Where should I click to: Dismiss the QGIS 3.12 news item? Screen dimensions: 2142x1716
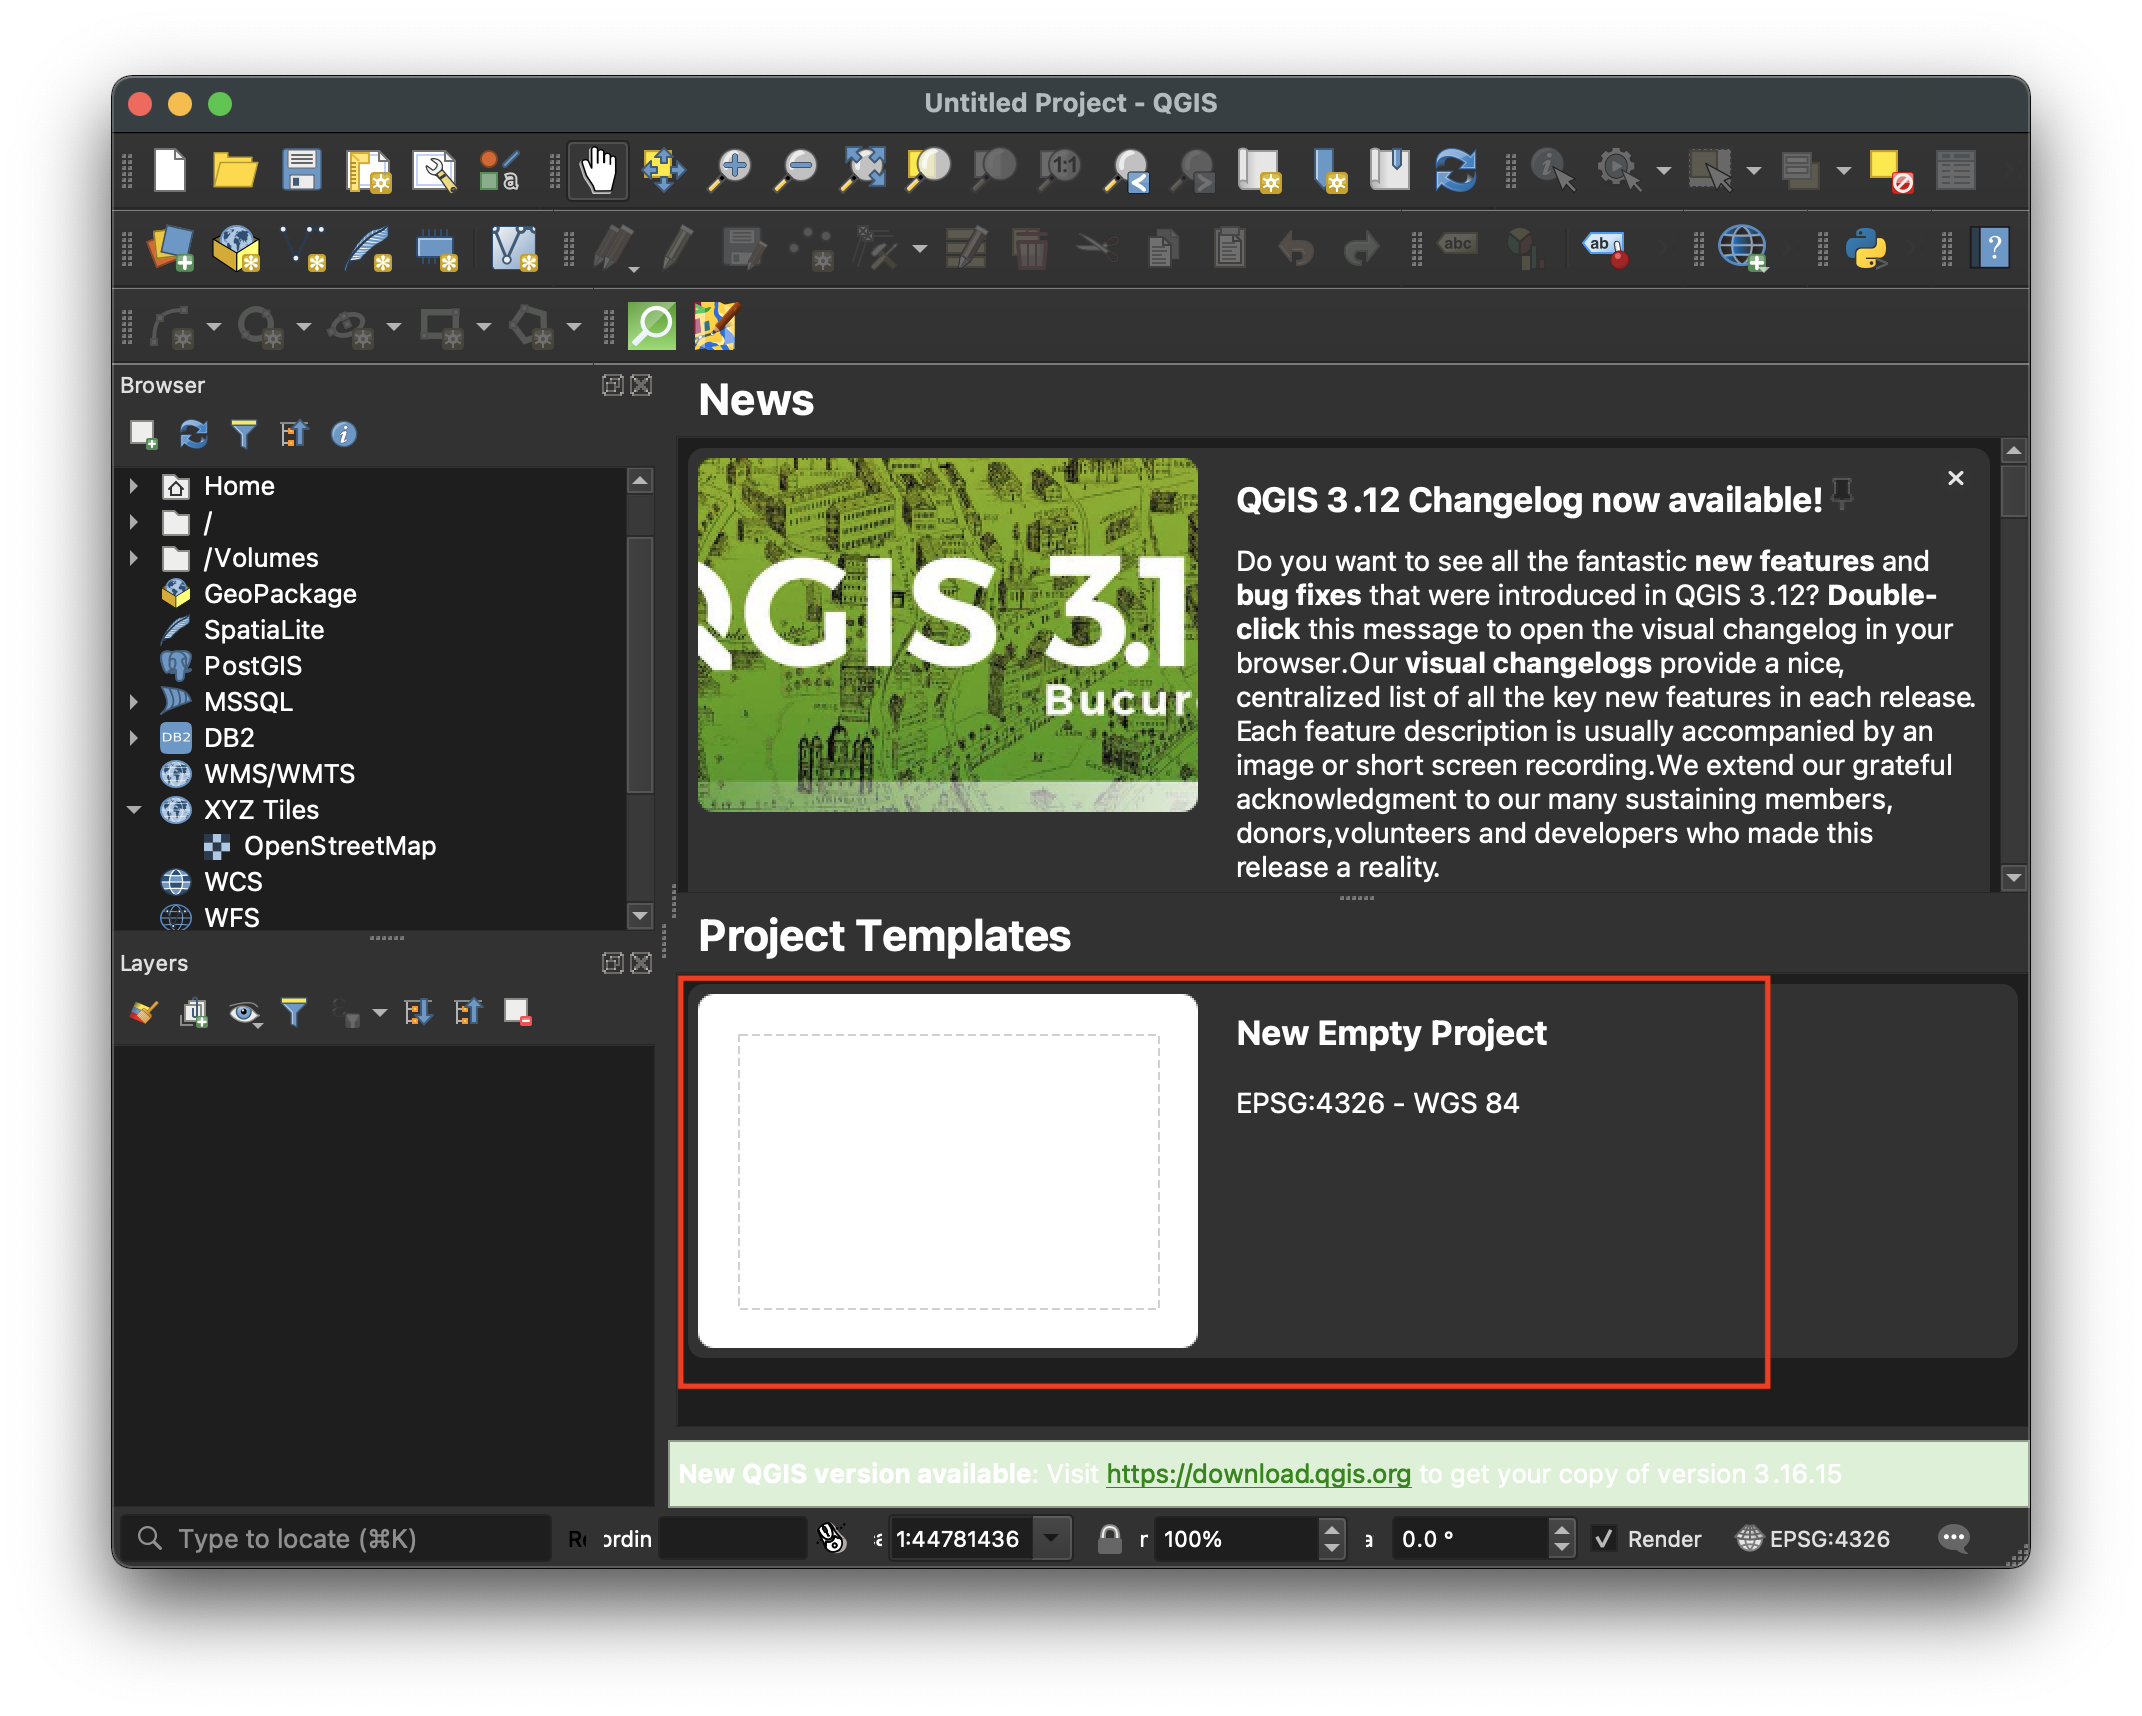click(1955, 478)
